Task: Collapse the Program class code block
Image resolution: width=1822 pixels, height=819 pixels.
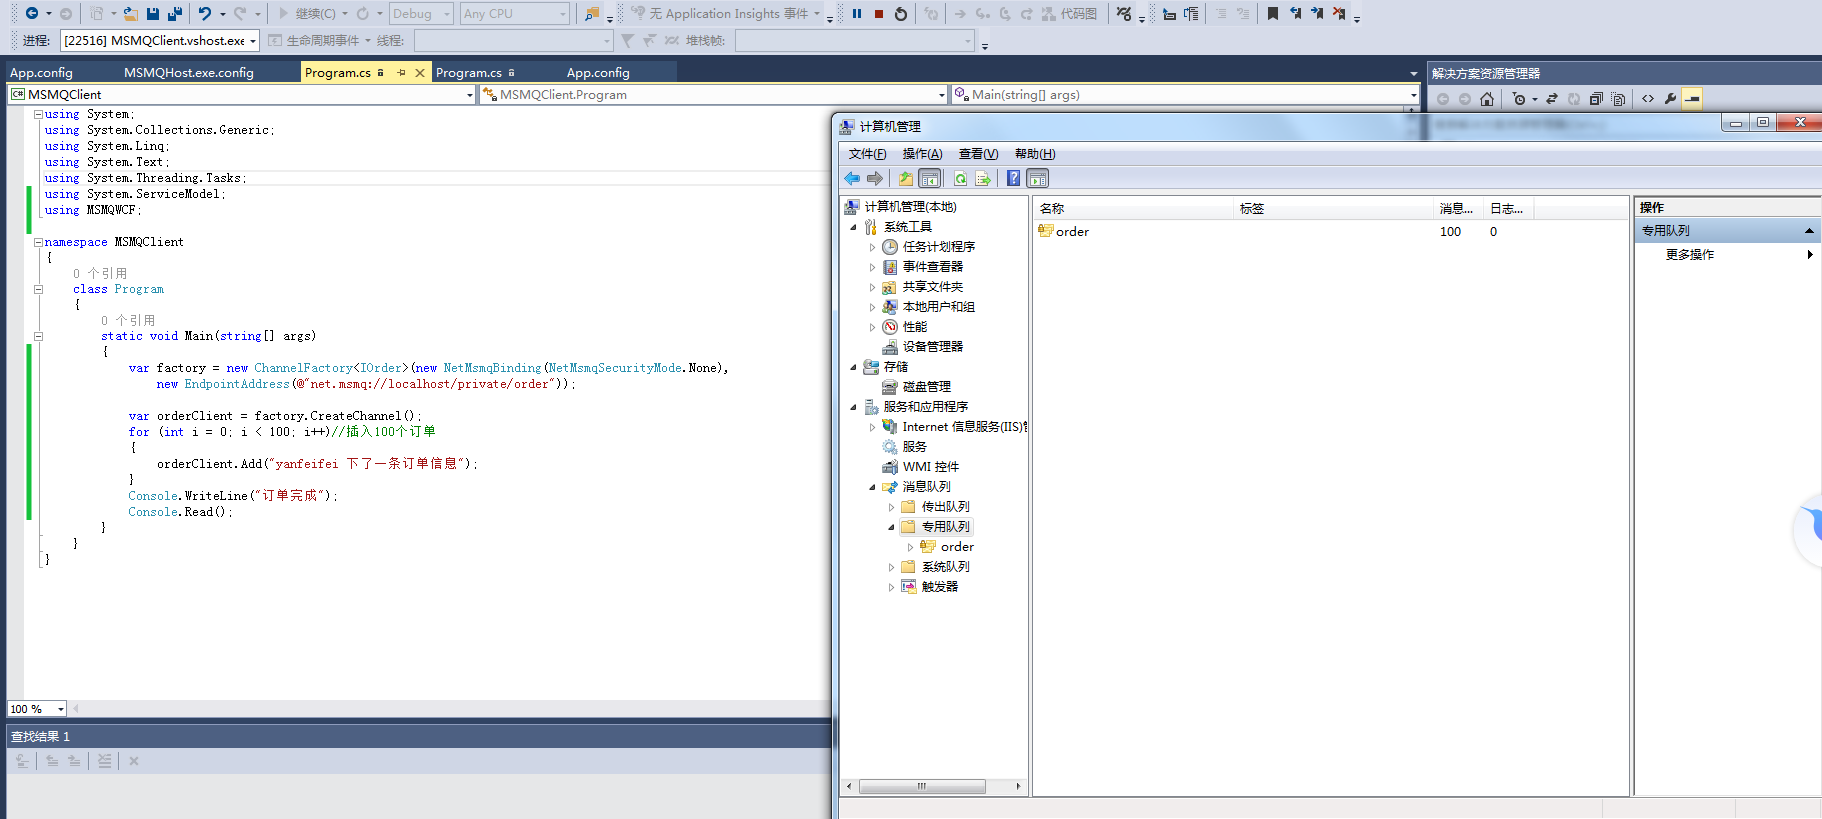Action: point(38,289)
